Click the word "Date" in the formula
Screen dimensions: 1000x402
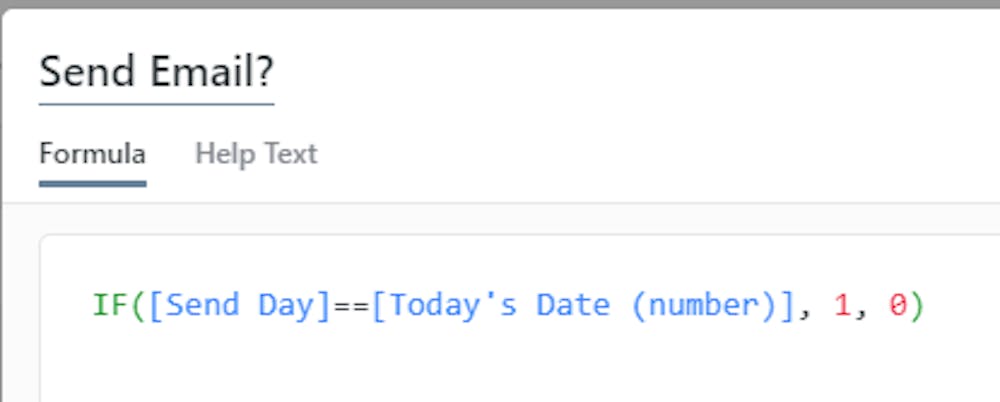[573, 306]
